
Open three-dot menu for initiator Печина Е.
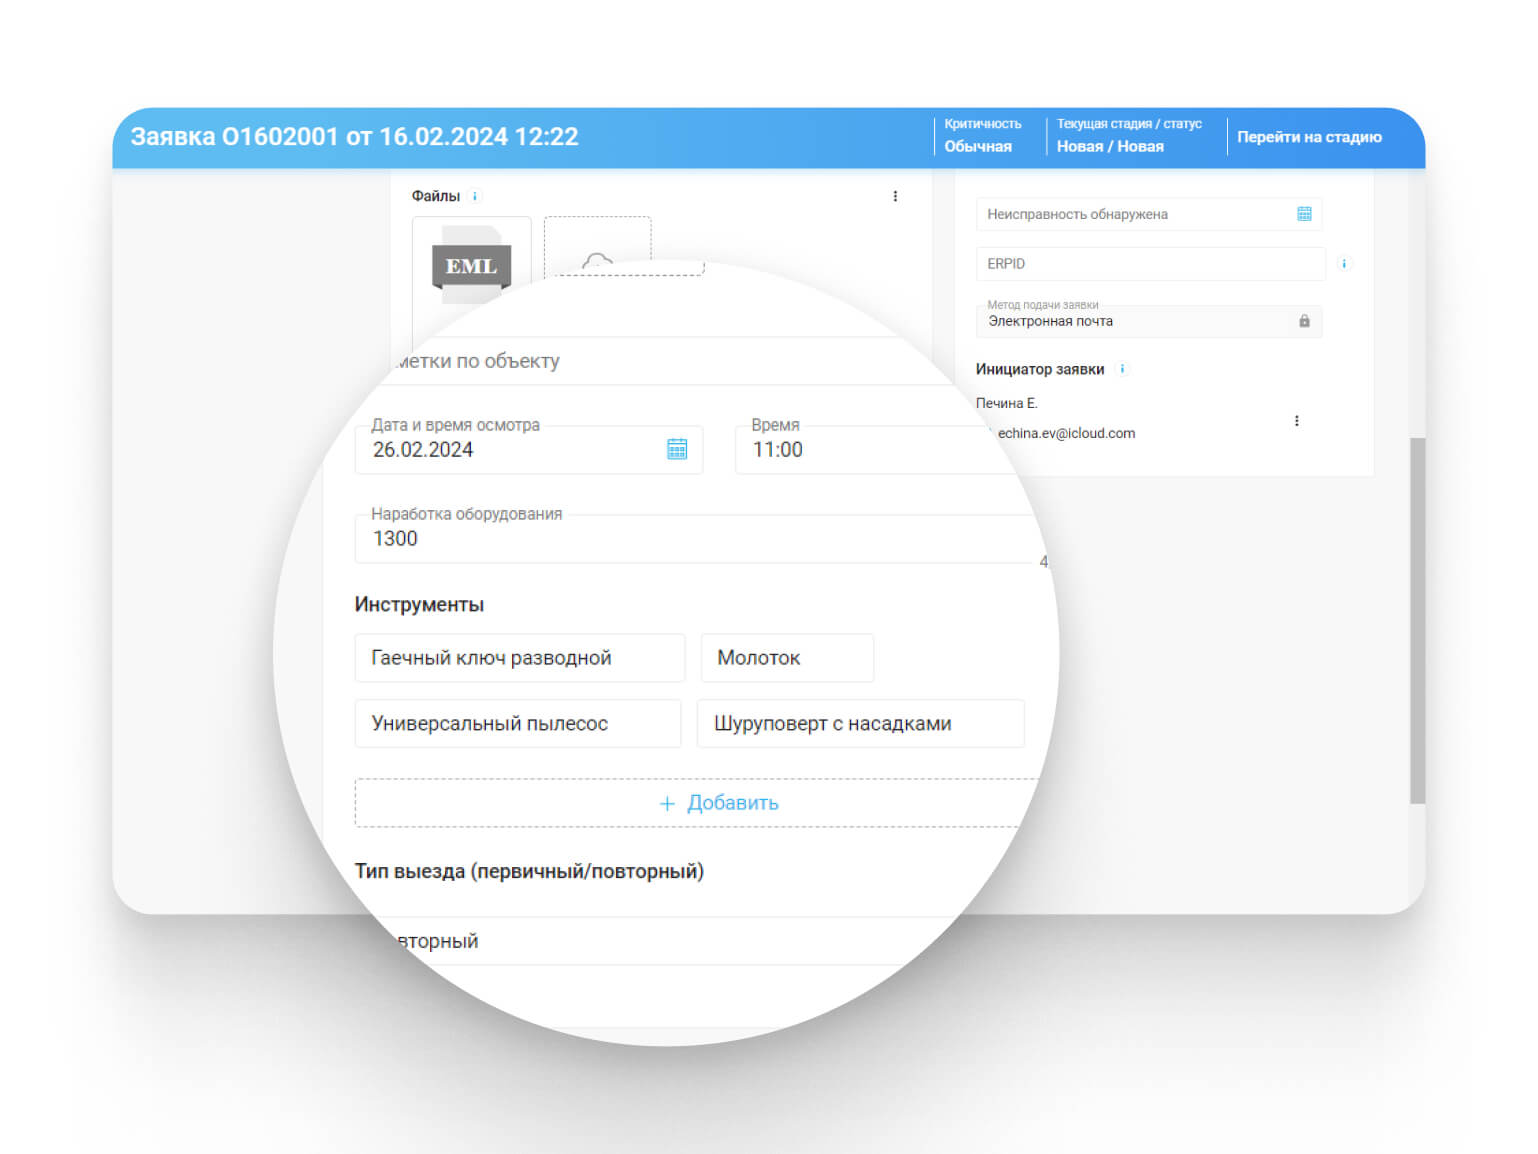click(x=1297, y=421)
